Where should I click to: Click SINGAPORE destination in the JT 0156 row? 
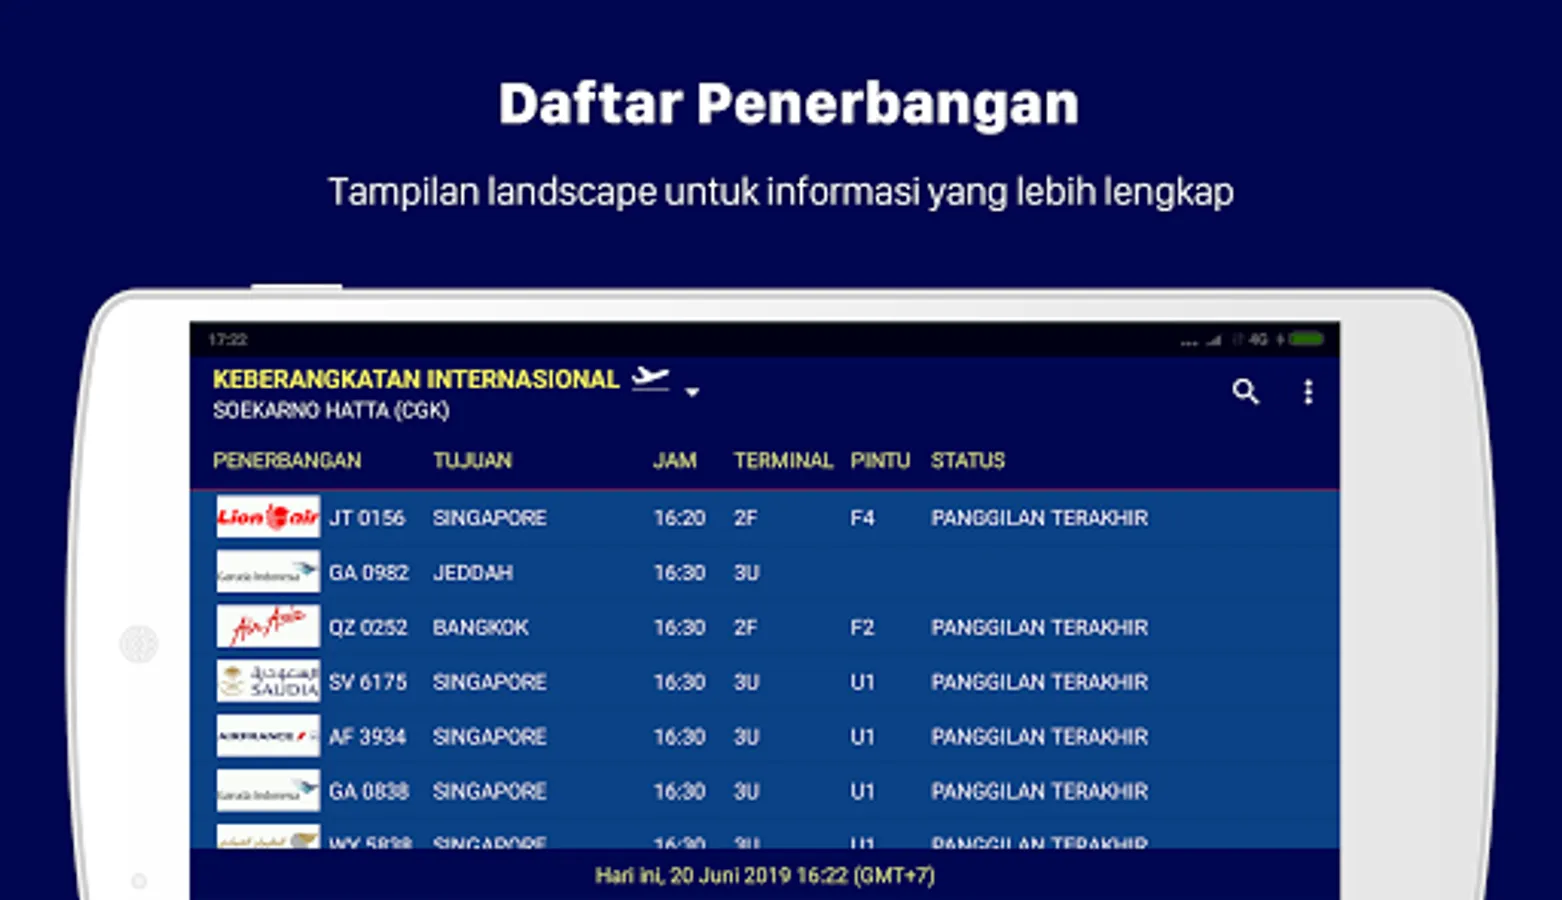click(490, 518)
